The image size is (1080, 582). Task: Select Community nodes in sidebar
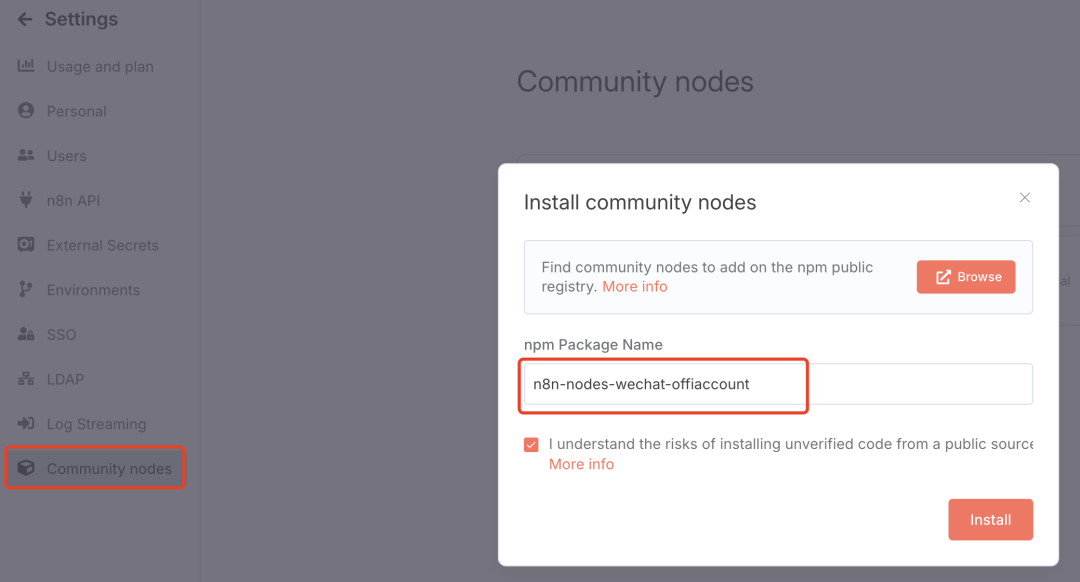coord(109,468)
